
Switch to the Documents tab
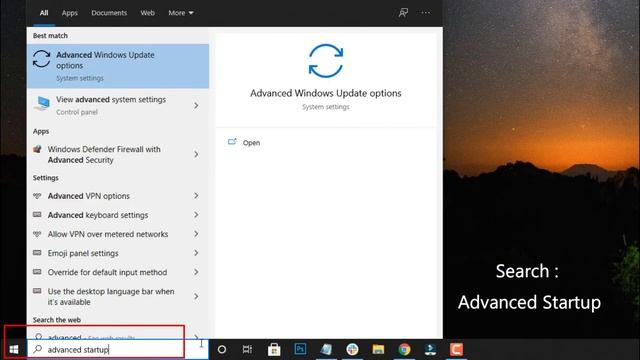pyautogui.click(x=109, y=13)
